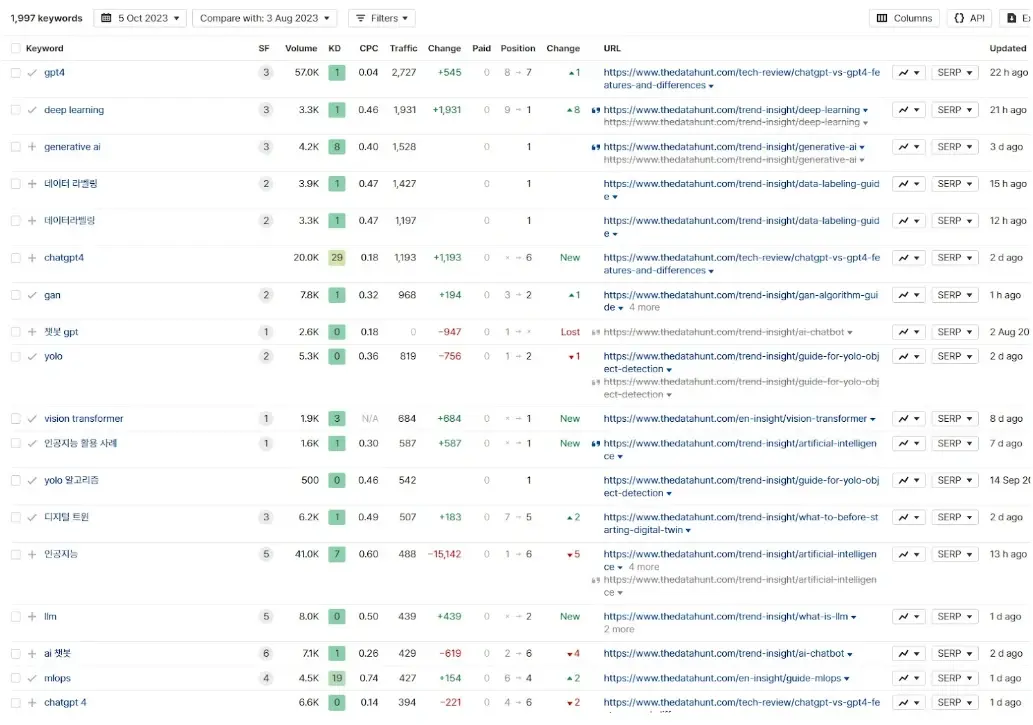Viewport: 1033px width, 725px height.
Task: Sort by the Traffic column header
Action: tap(403, 48)
